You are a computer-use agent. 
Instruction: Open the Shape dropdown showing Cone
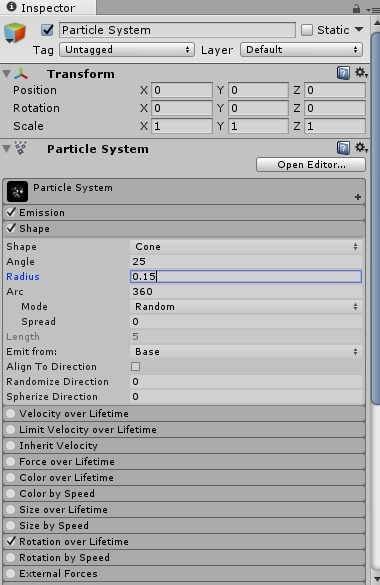coord(246,247)
